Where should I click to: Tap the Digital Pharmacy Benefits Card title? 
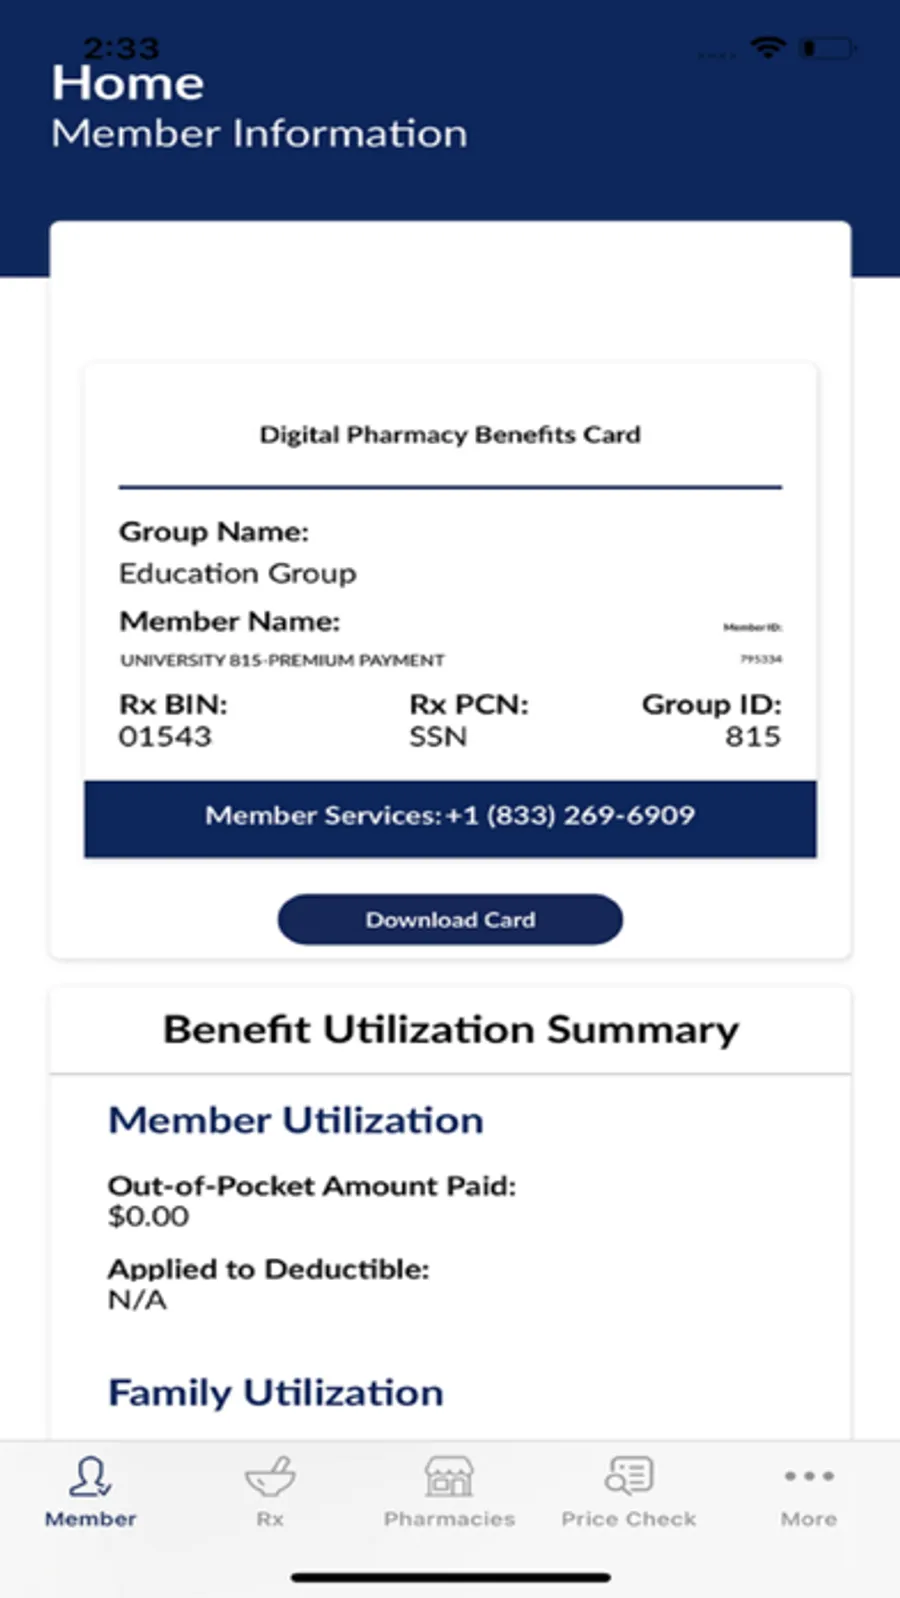tap(450, 434)
